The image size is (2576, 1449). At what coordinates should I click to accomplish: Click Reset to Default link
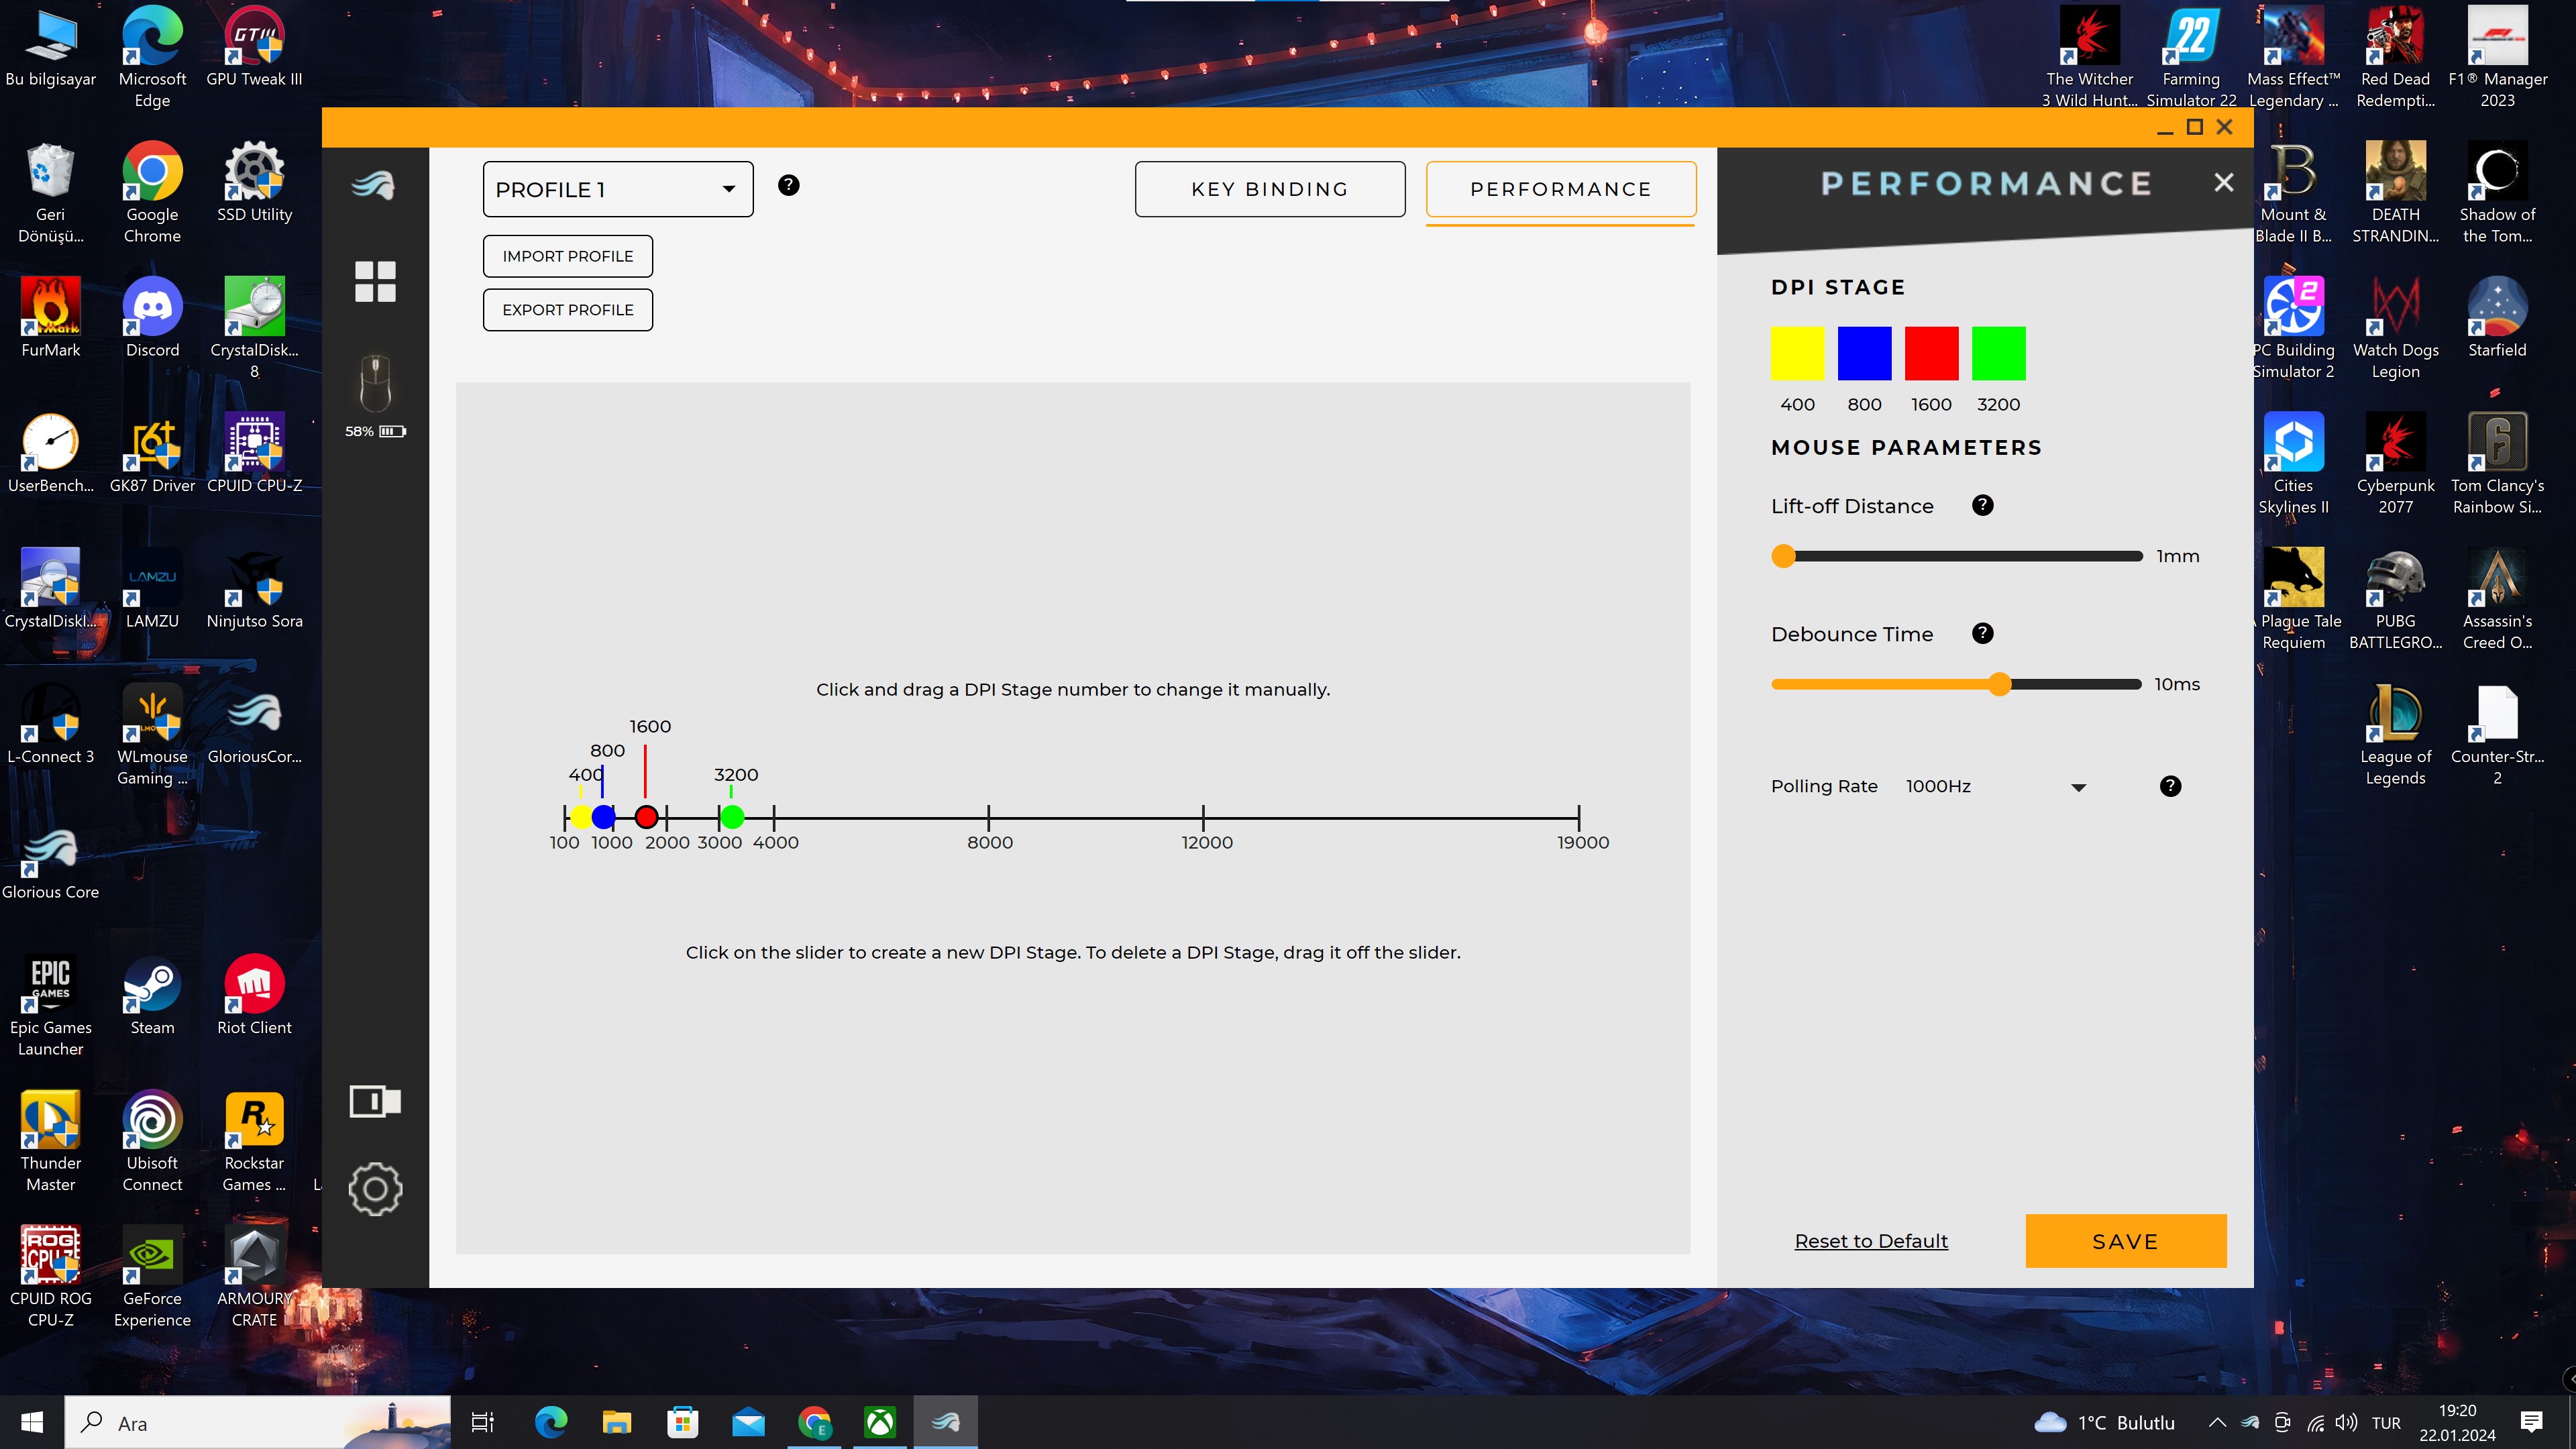(1870, 1240)
